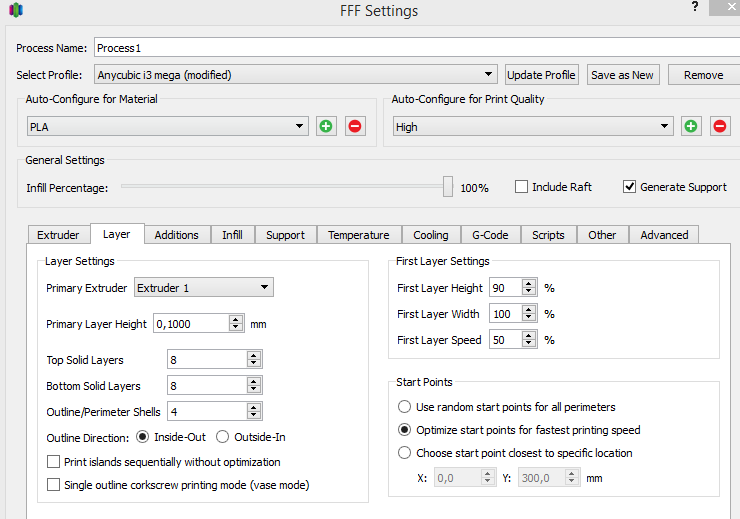The height and width of the screenshot is (519, 740).
Task: Expand the Primary Extruder dropdown
Action: [x=264, y=288]
